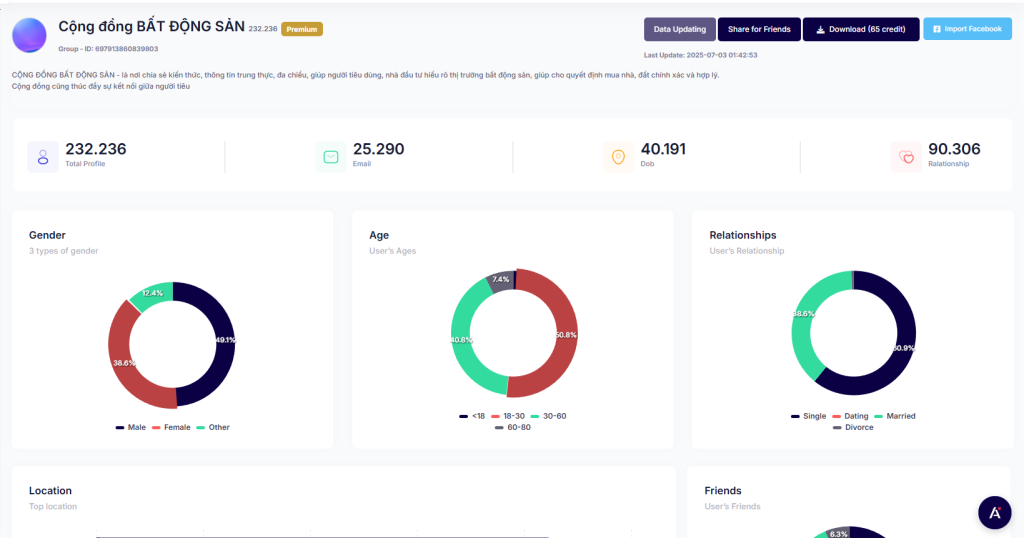The height and width of the screenshot is (538, 1024).
Task: Click the 12.4% other segment of Gender donut
Action: point(153,293)
